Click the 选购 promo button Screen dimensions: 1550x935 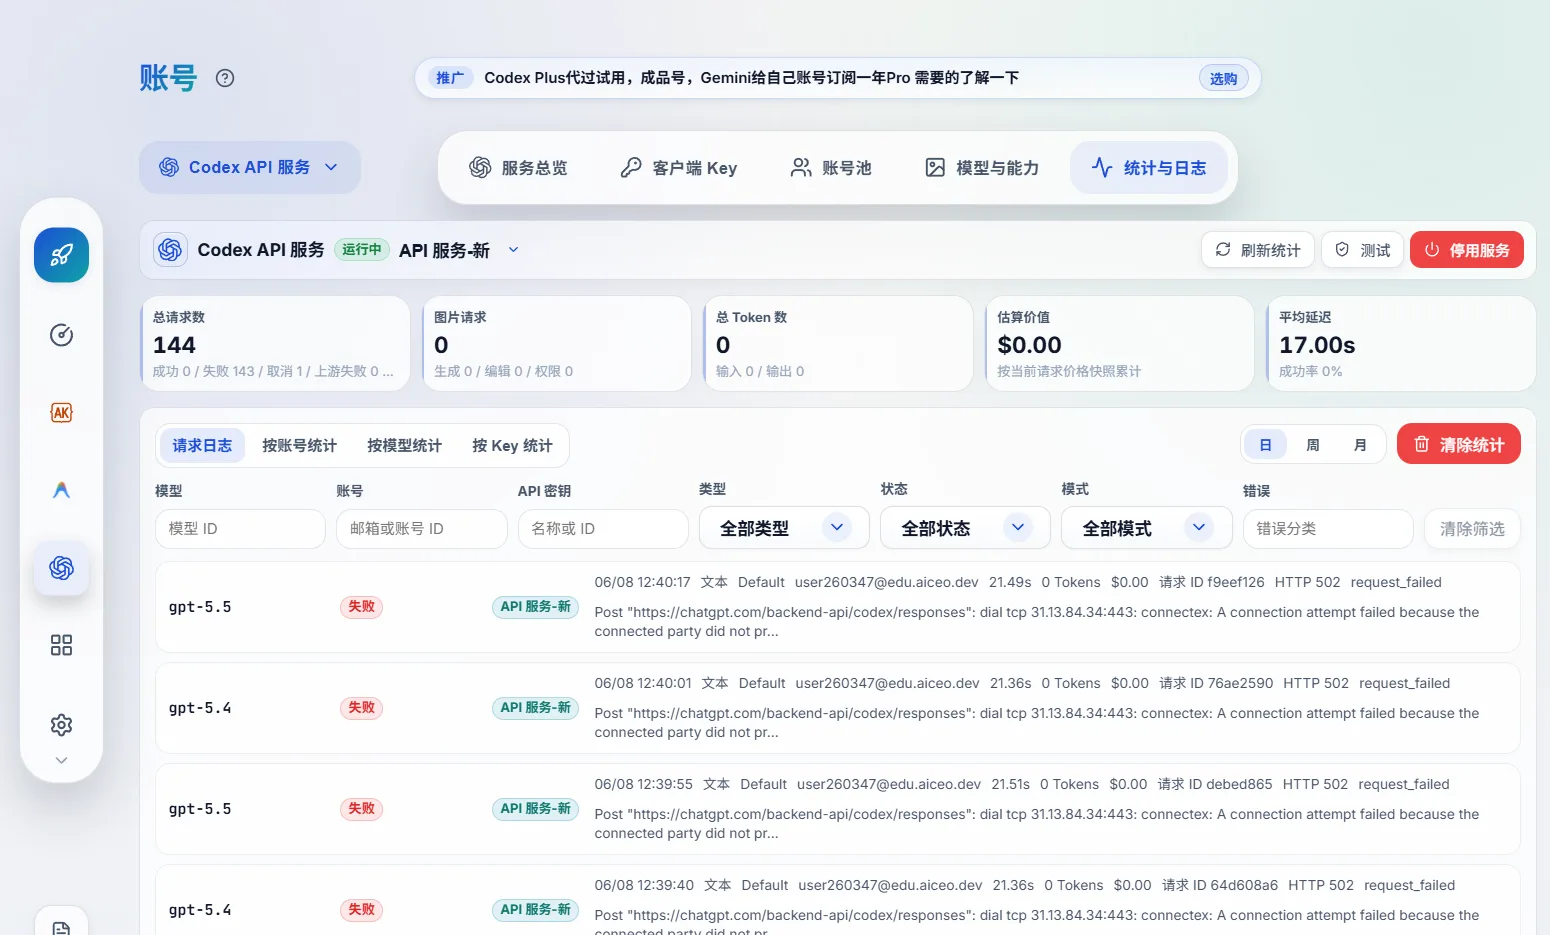coord(1223,78)
